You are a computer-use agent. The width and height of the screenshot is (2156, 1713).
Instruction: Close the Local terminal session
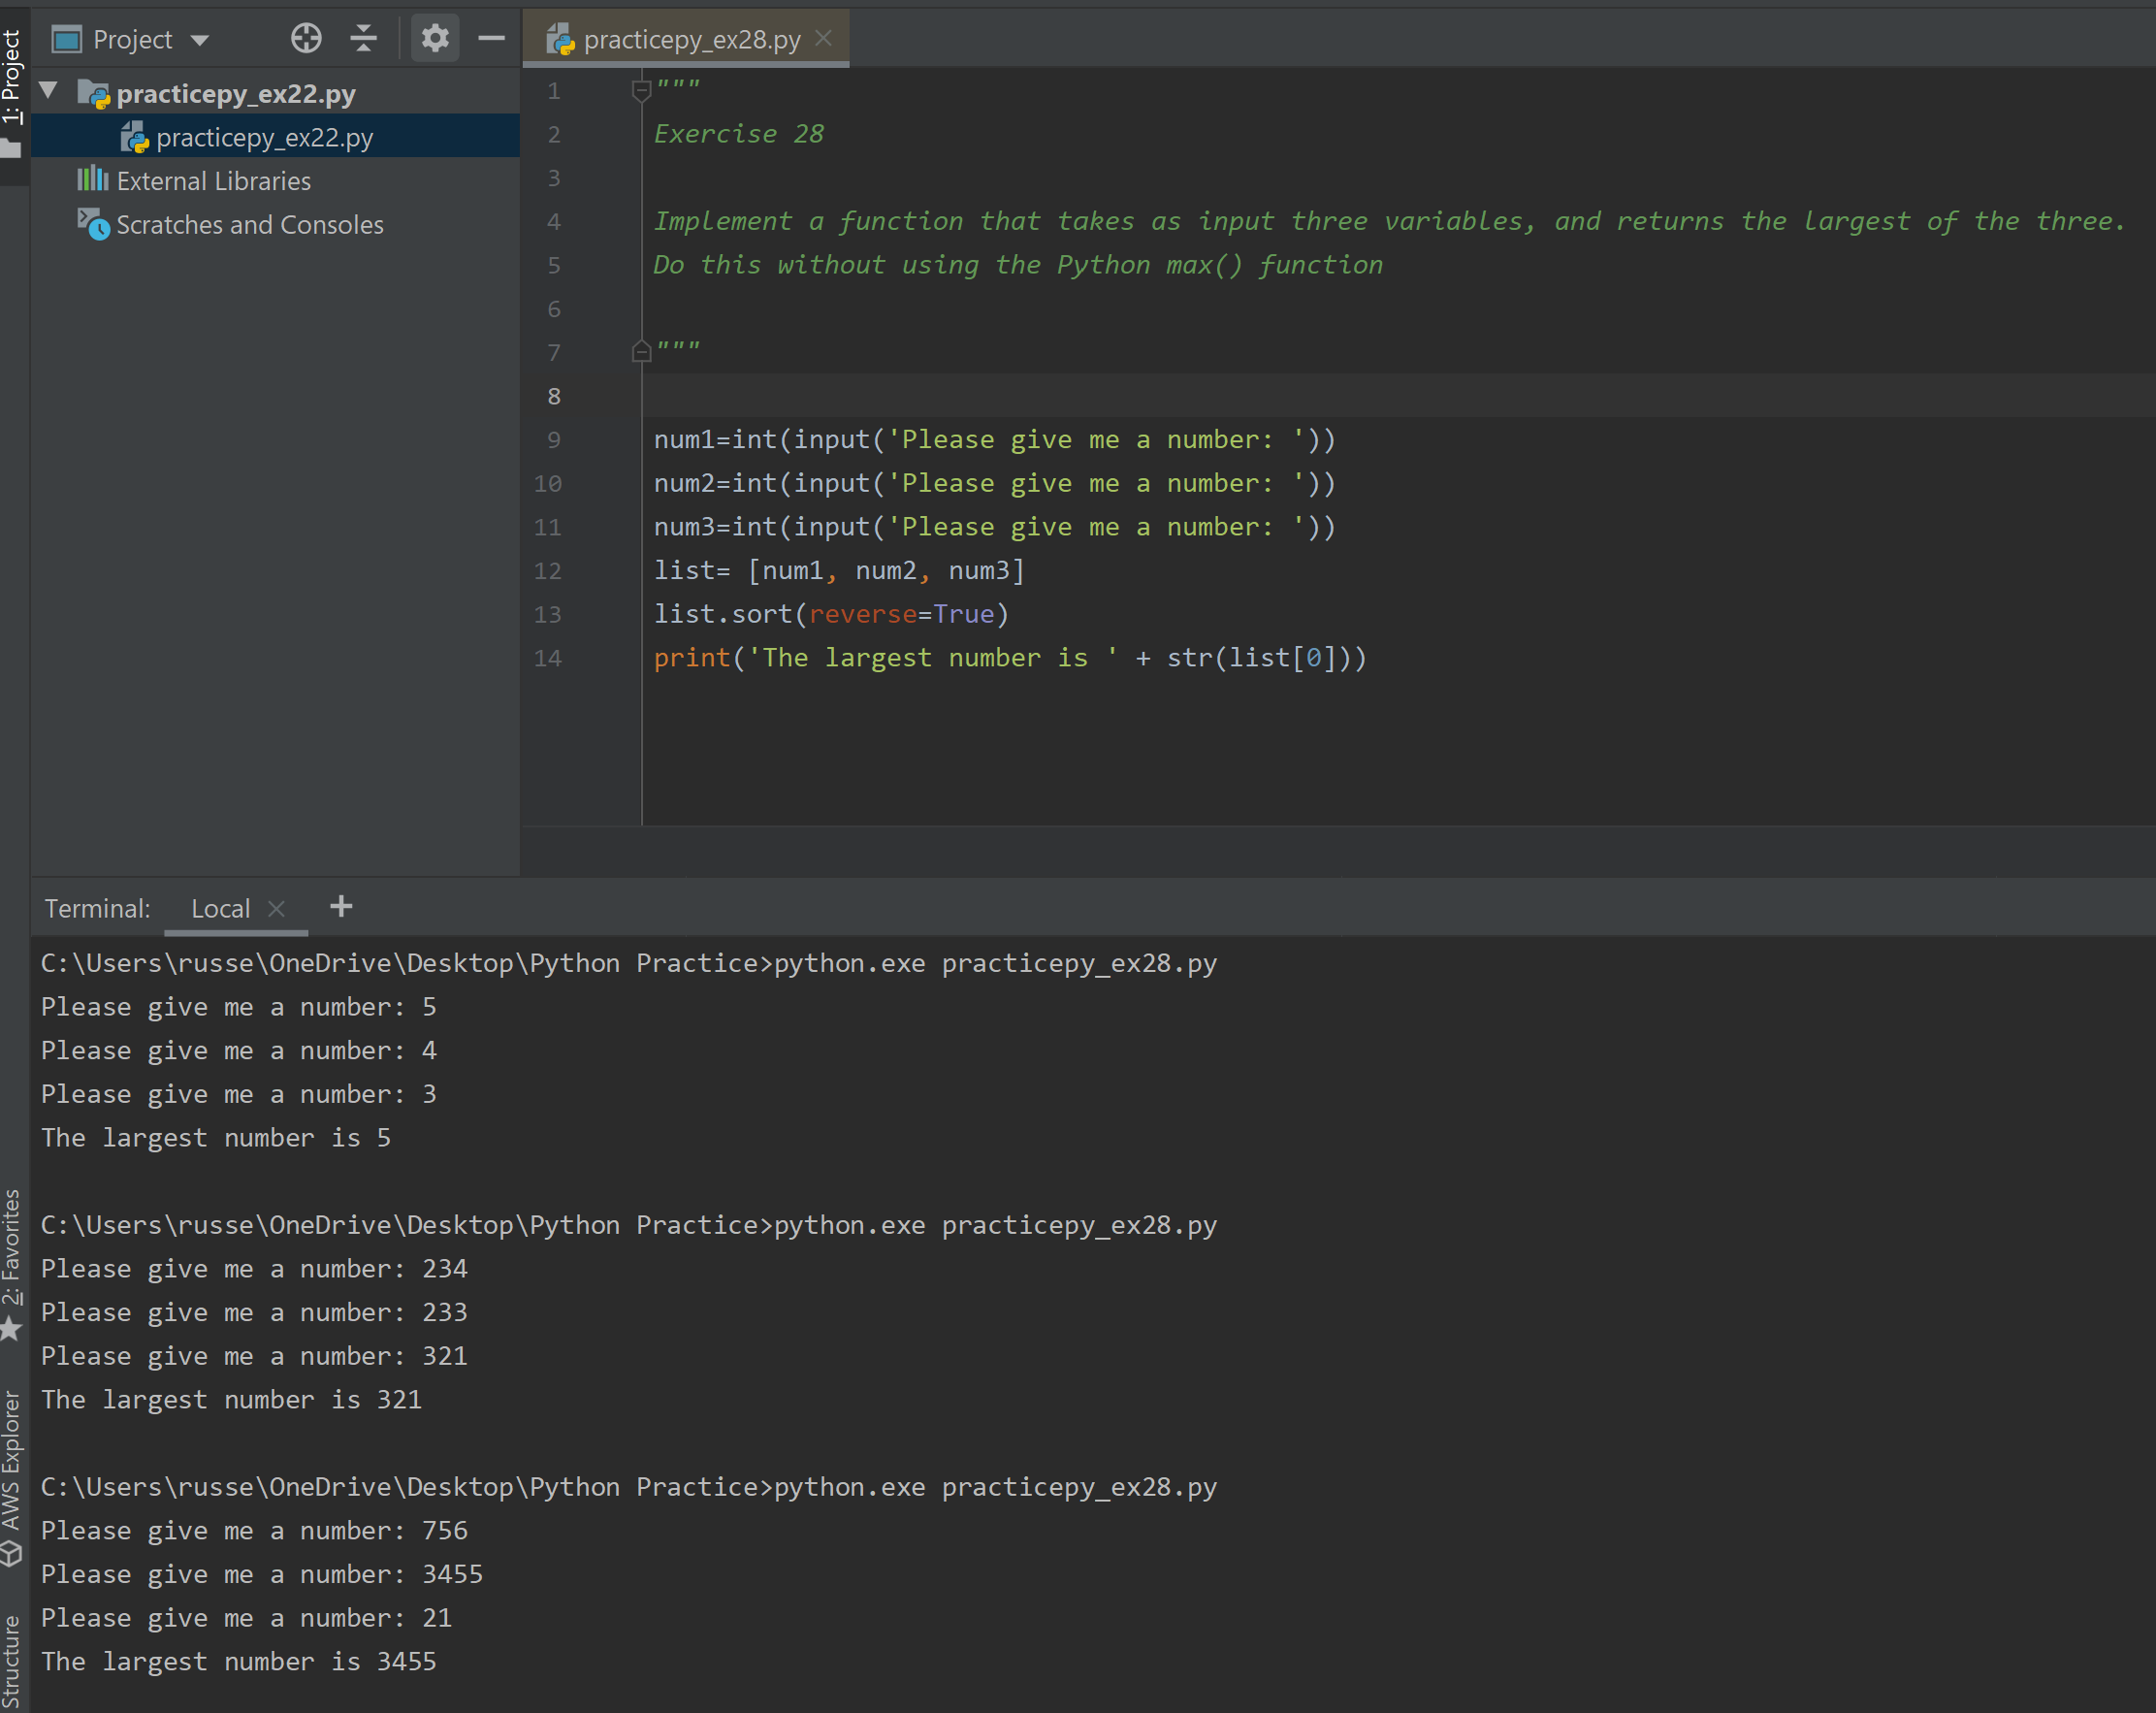coord(277,908)
